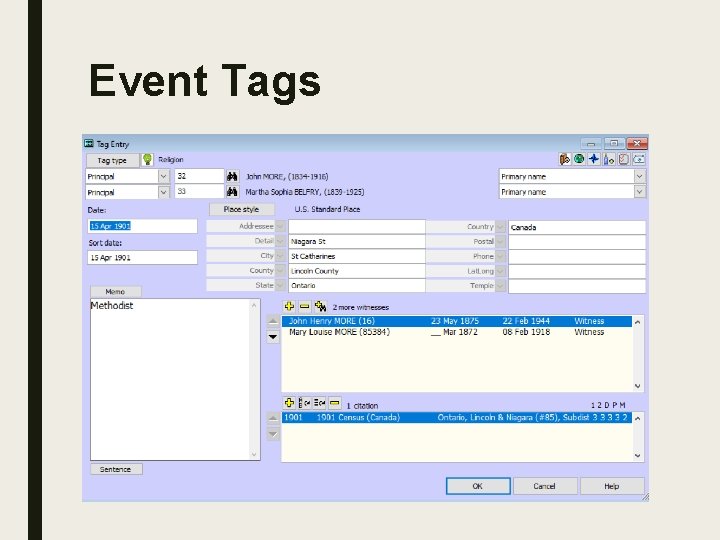This screenshot has height=540, width=720.
Task: Open the Country label dropdown arrow
Action: click(500, 227)
